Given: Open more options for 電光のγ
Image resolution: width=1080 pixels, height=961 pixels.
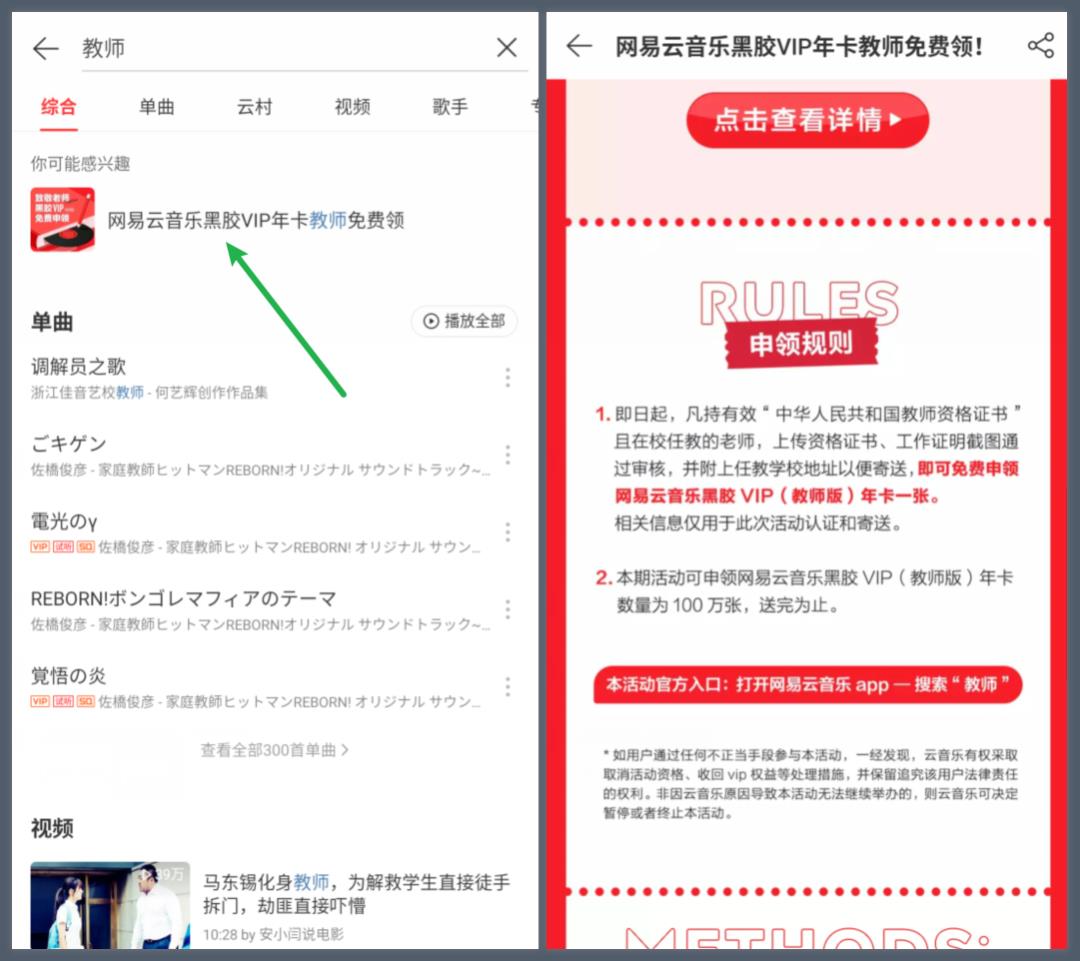Looking at the screenshot, I should pos(507,532).
